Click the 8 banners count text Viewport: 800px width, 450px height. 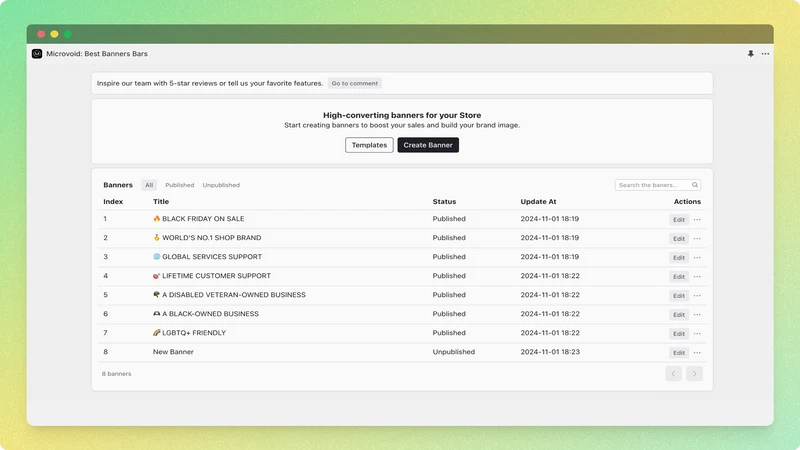[x=116, y=373]
